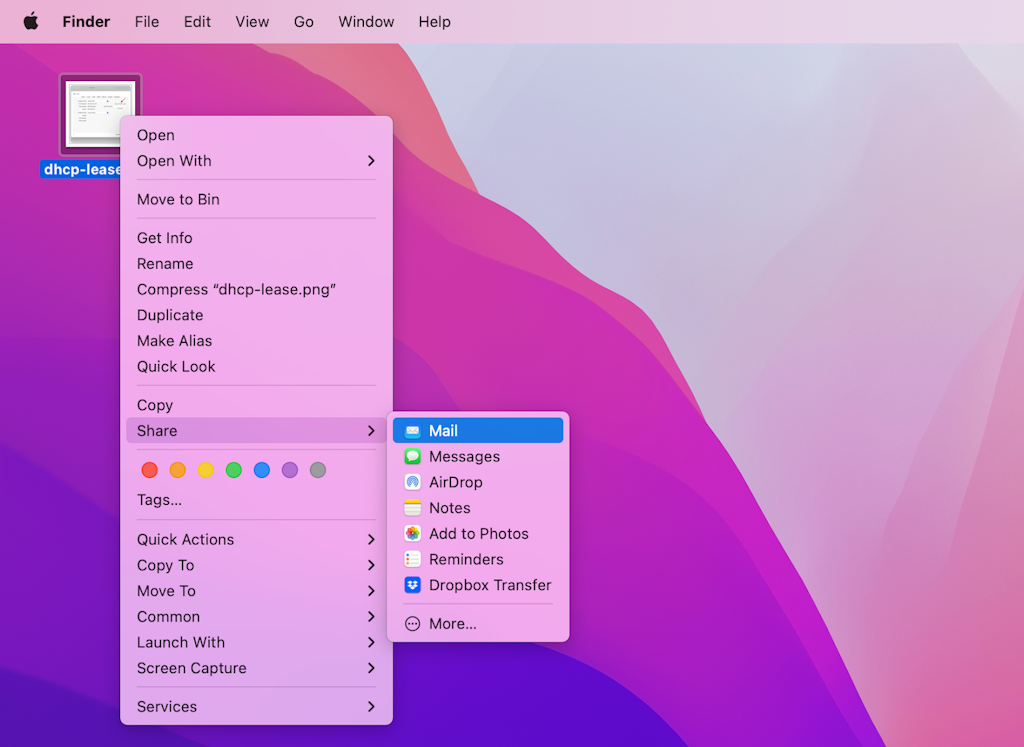
Task: Choose Move to Bin
Action: (178, 200)
